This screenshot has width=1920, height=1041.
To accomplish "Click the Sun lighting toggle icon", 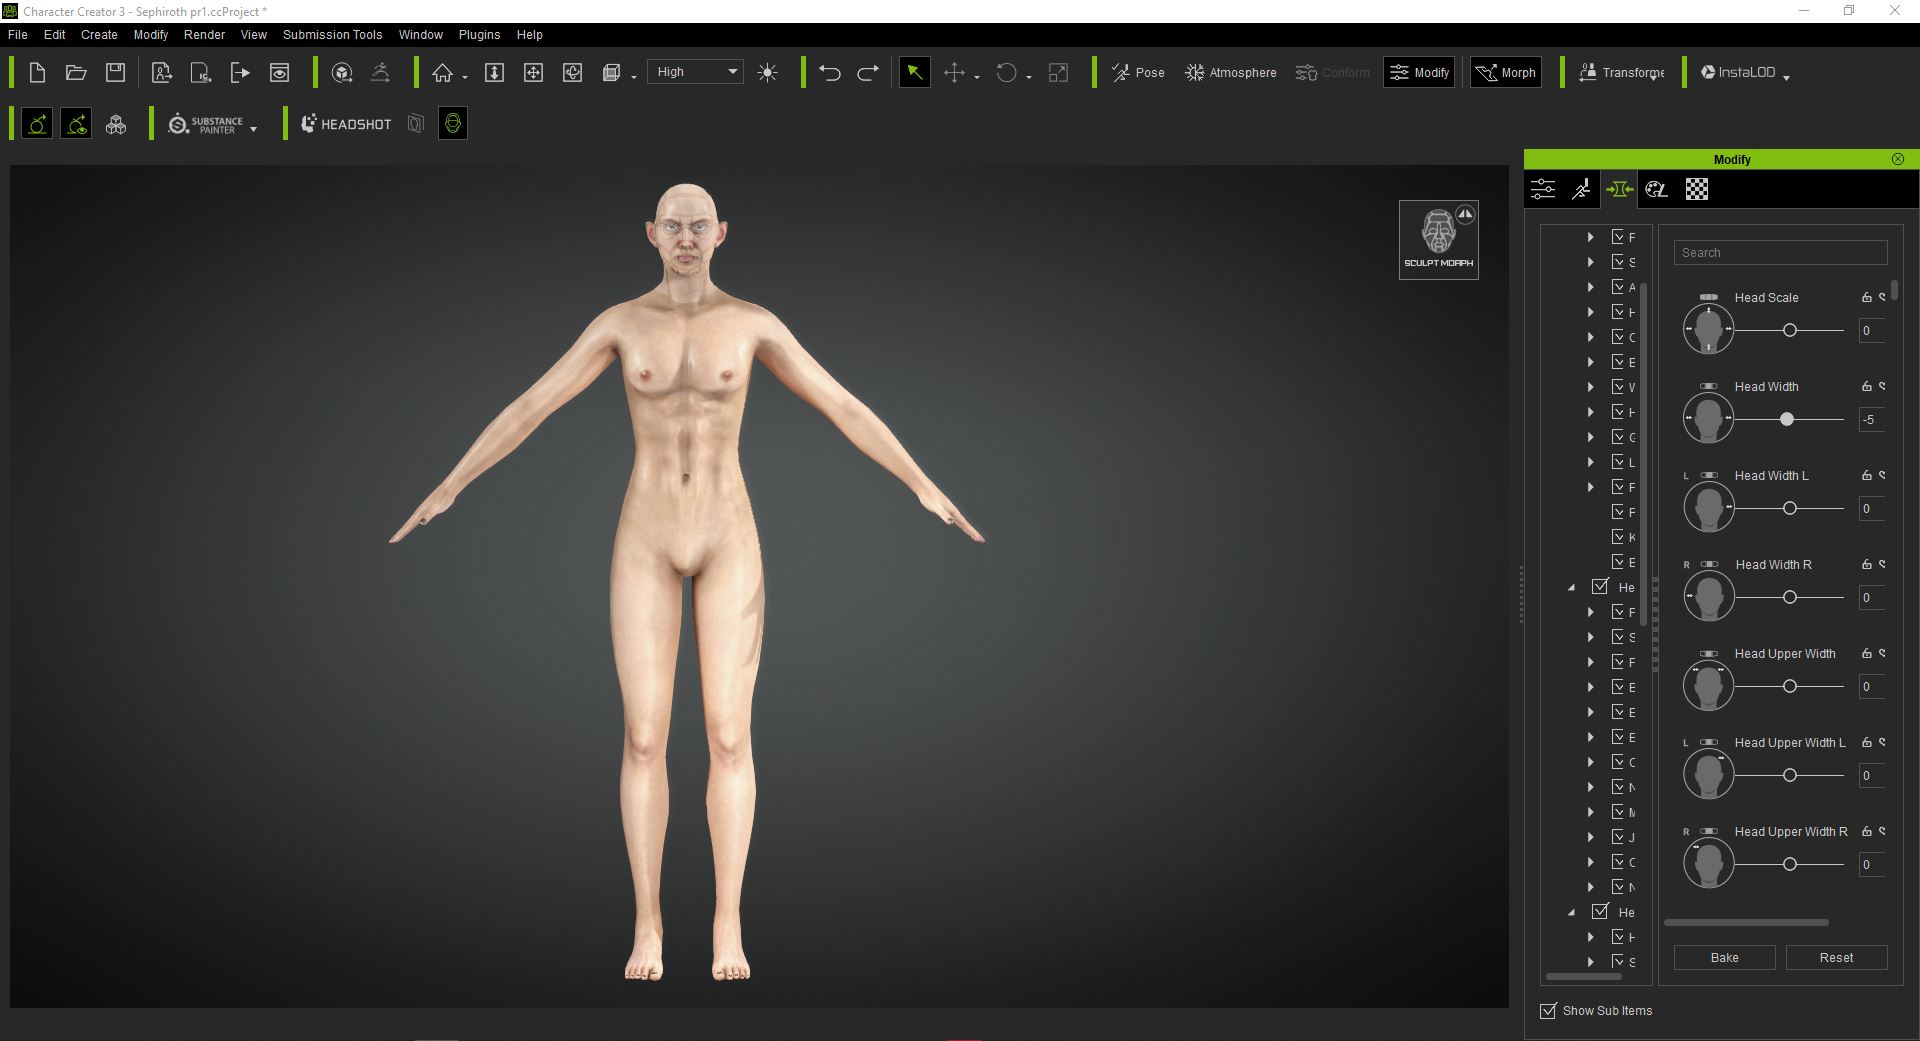I will click(x=768, y=72).
